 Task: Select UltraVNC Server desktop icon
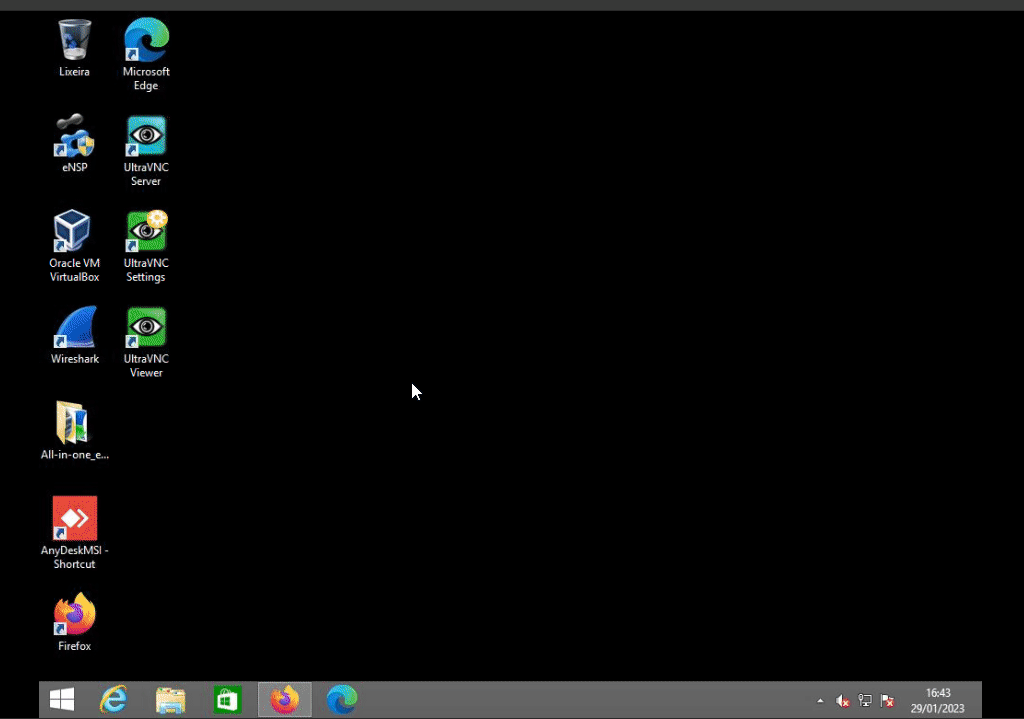(x=146, y=151)
